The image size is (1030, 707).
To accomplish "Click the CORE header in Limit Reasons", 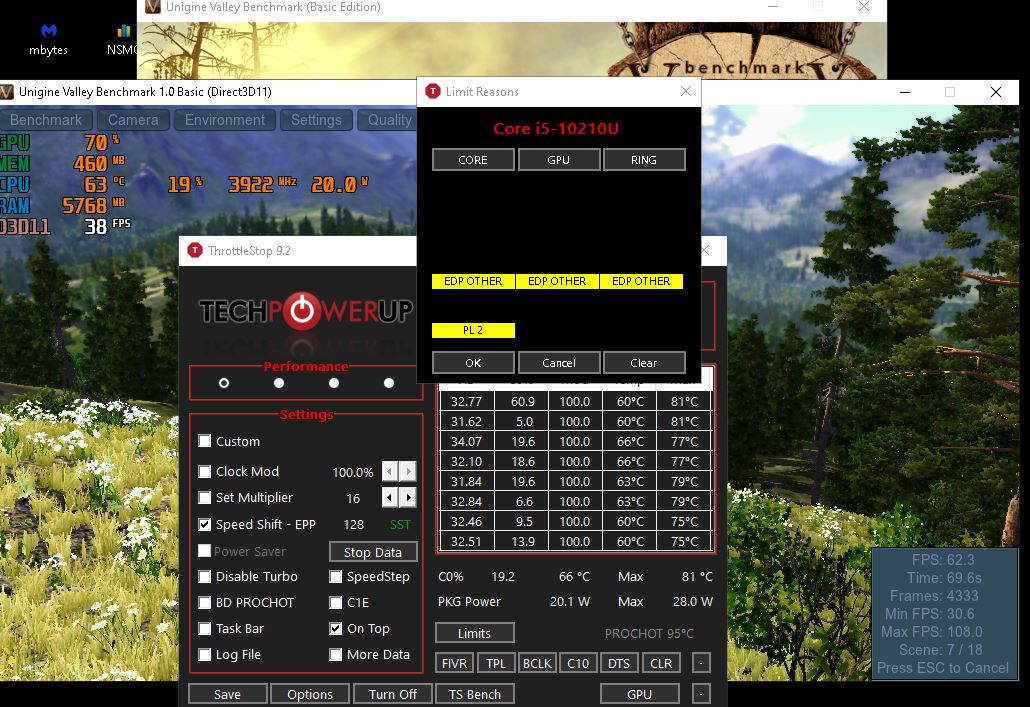I will [473, 160].
